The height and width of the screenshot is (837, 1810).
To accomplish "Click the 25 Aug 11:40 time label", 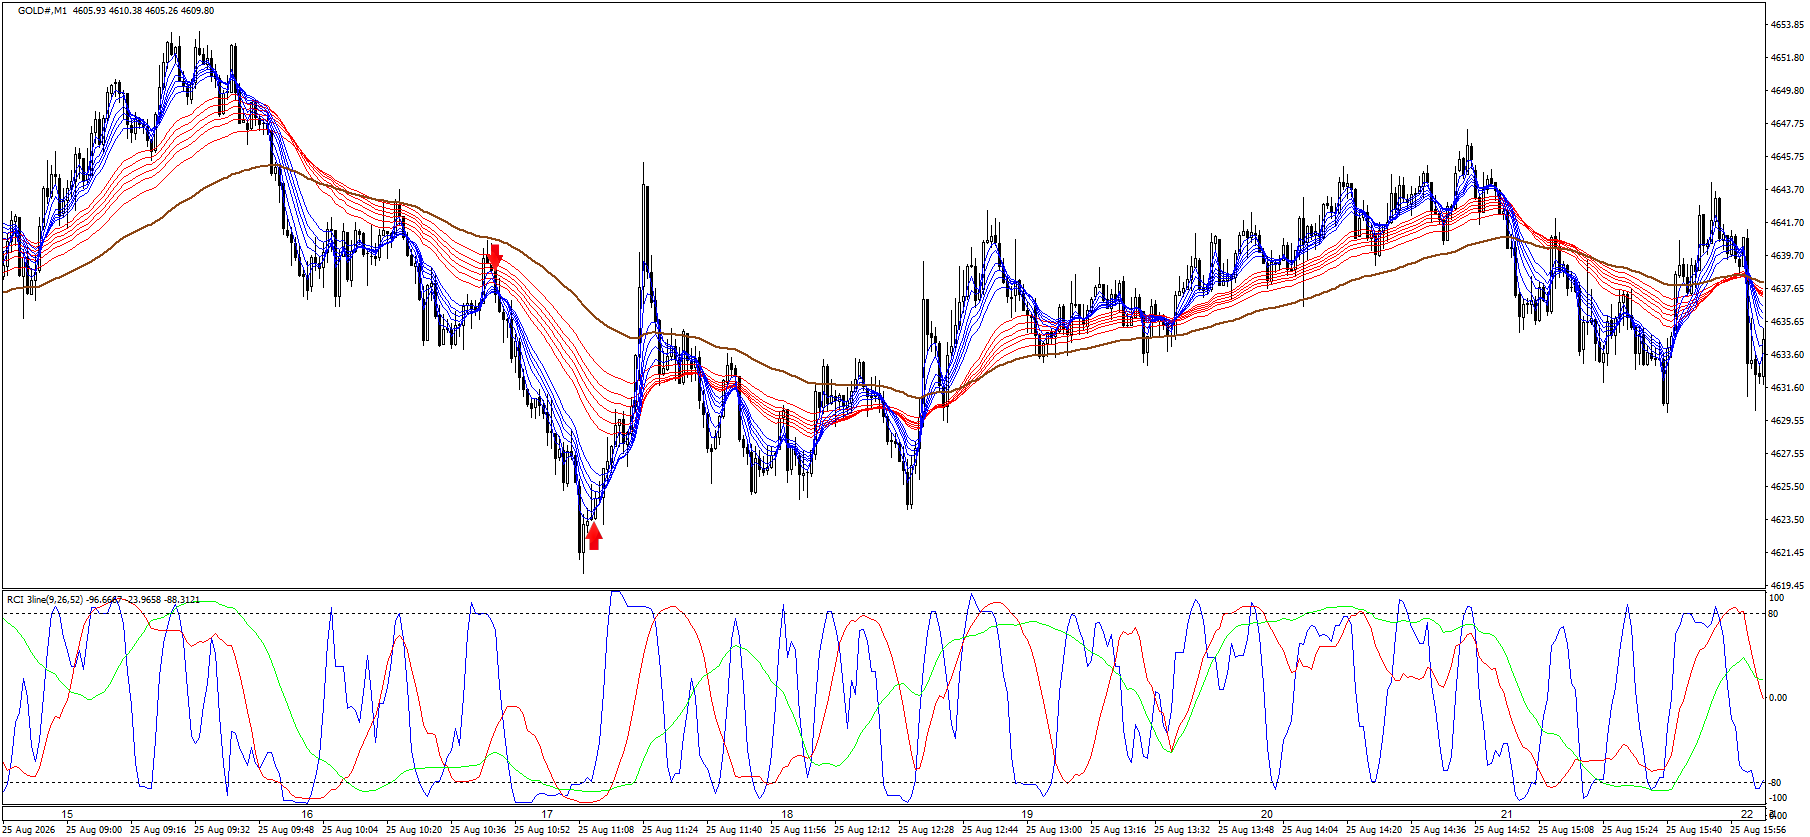I will tap(735, 830).
